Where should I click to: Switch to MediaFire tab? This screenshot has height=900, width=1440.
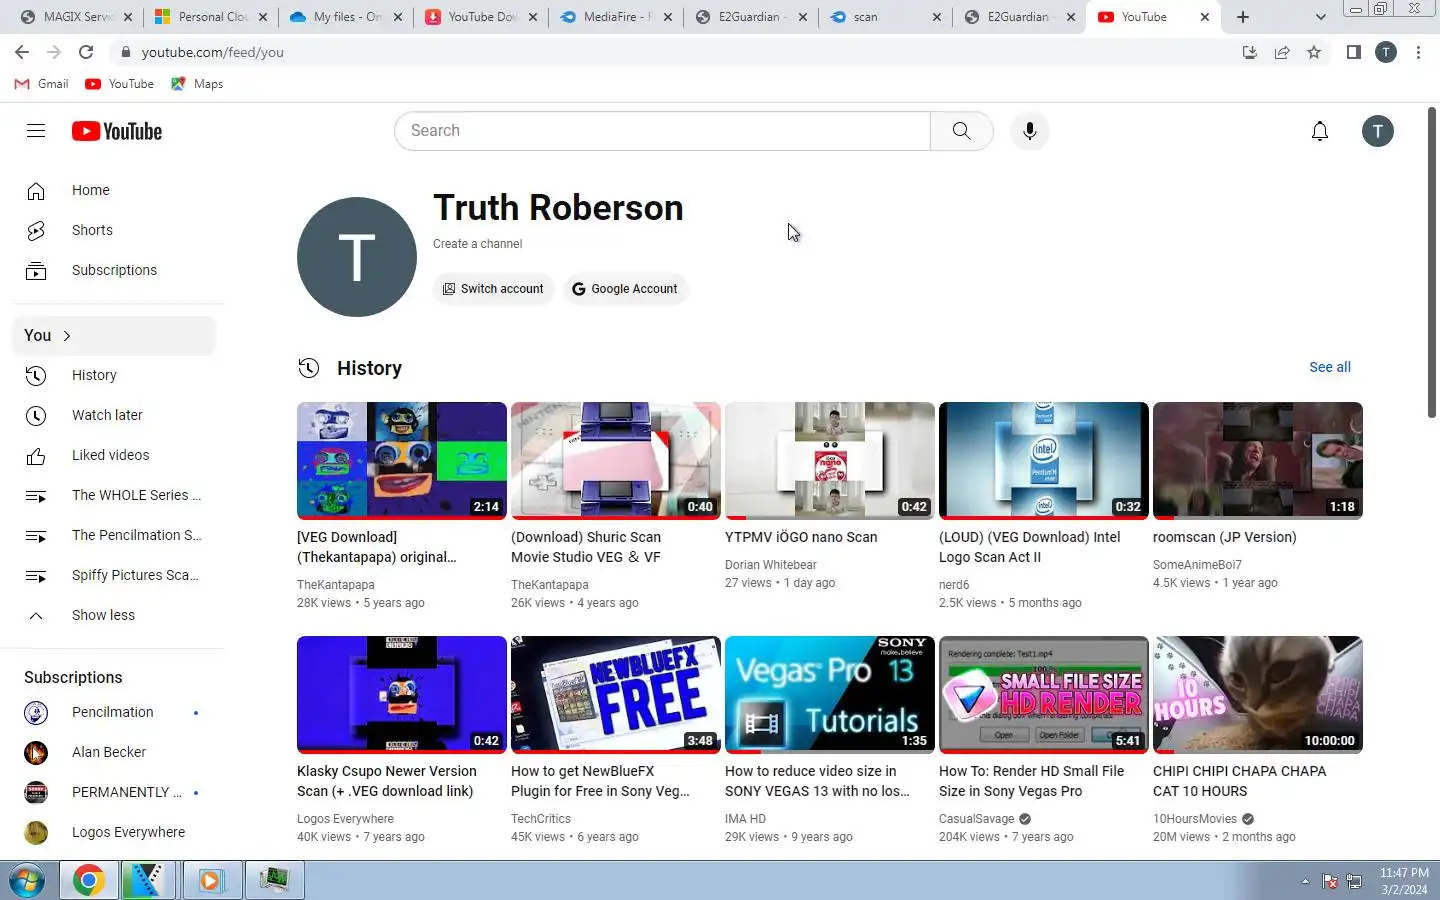pos(616,17)
